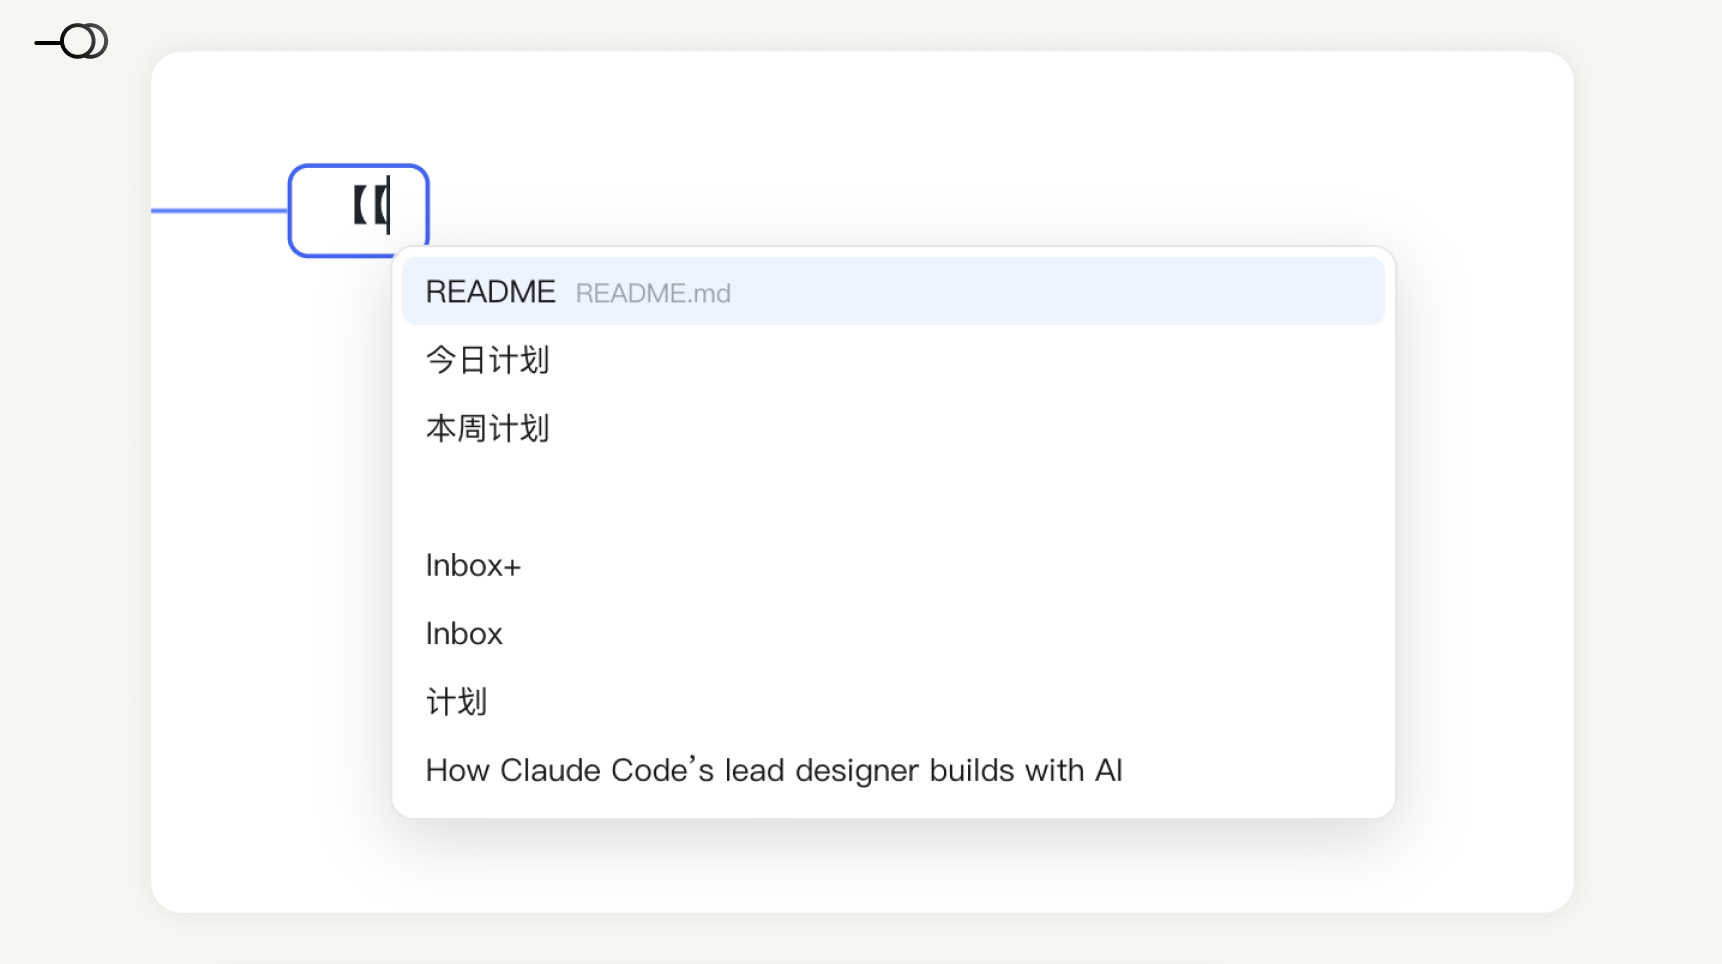Place cursor at blinking caret after brackets
The image size is (1722, 964).
pyautogui.click(x=388, y=206)
